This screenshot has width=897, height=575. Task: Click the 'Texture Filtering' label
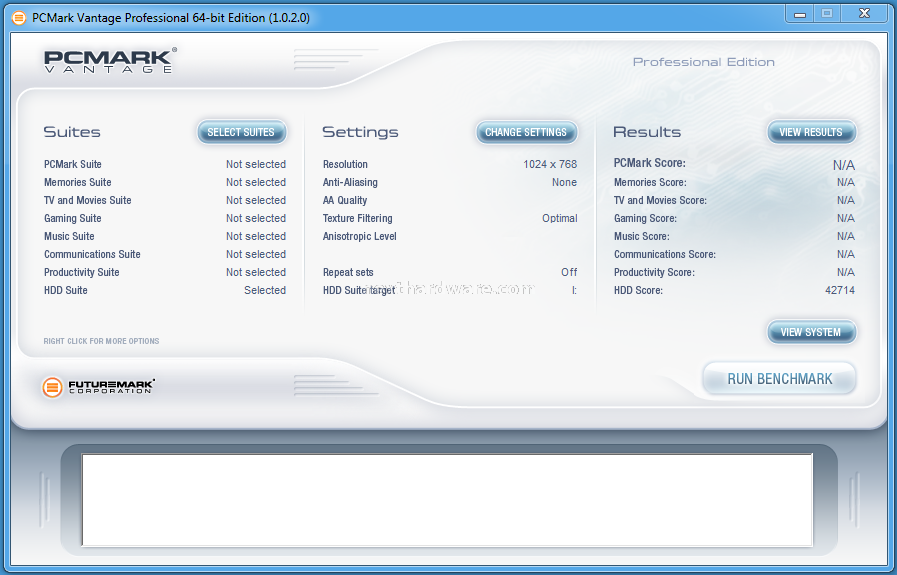(x=358, y=219)
